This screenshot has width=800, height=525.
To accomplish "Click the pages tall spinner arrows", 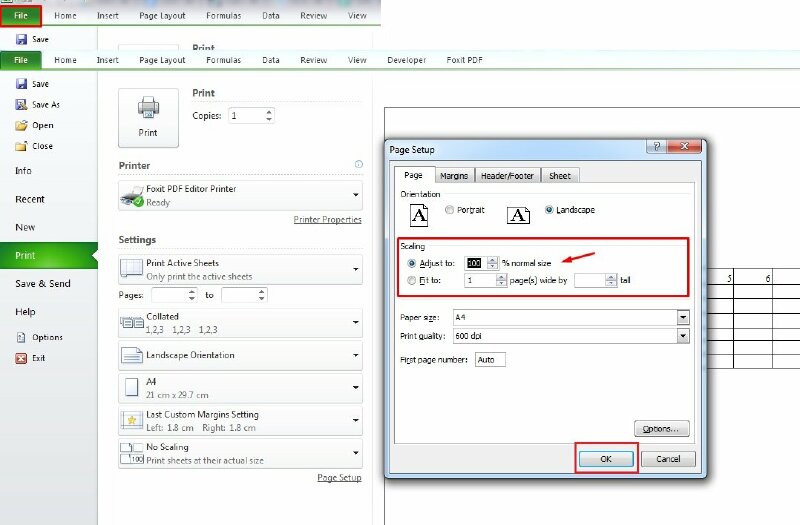I will tap(611, 280).
